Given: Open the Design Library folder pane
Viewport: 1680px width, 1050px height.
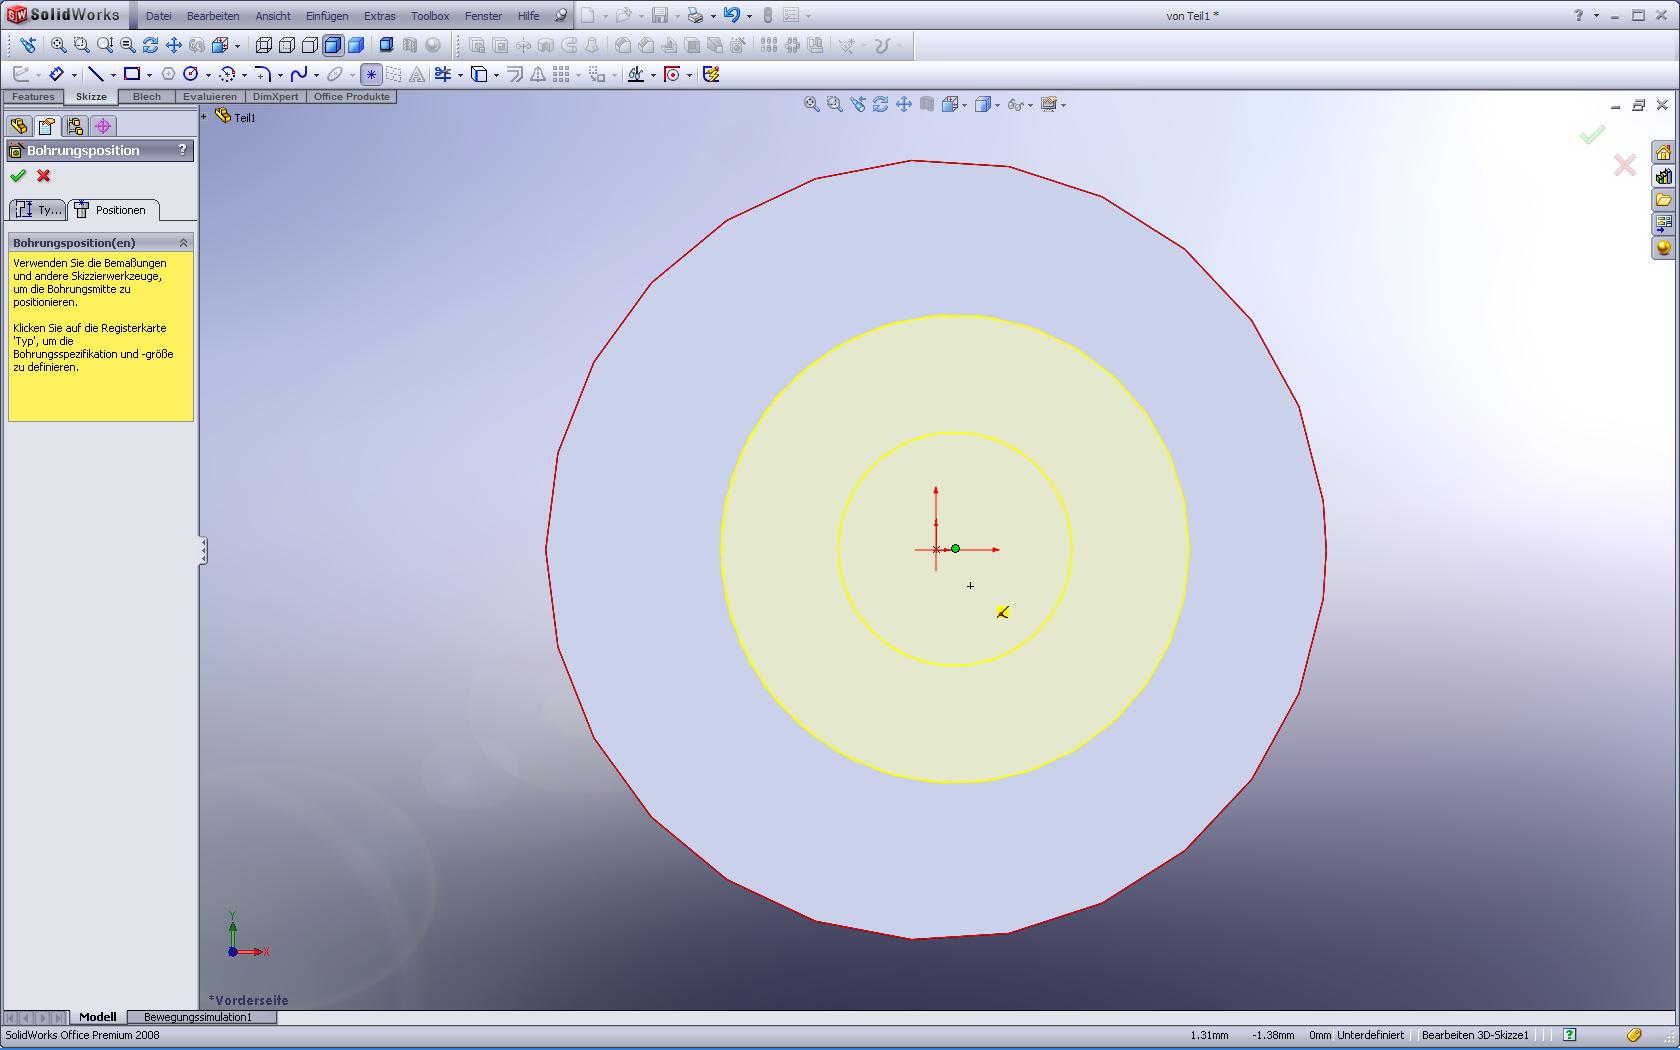Looking at the screenshot, I should 1663,177.
